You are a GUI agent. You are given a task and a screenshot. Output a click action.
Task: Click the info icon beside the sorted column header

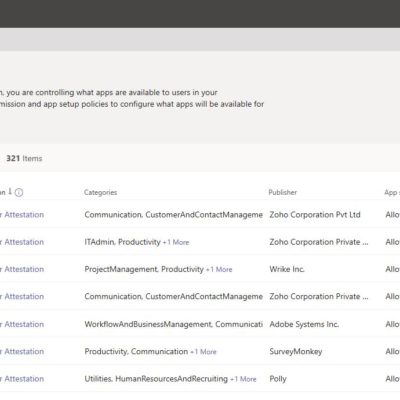19,192
